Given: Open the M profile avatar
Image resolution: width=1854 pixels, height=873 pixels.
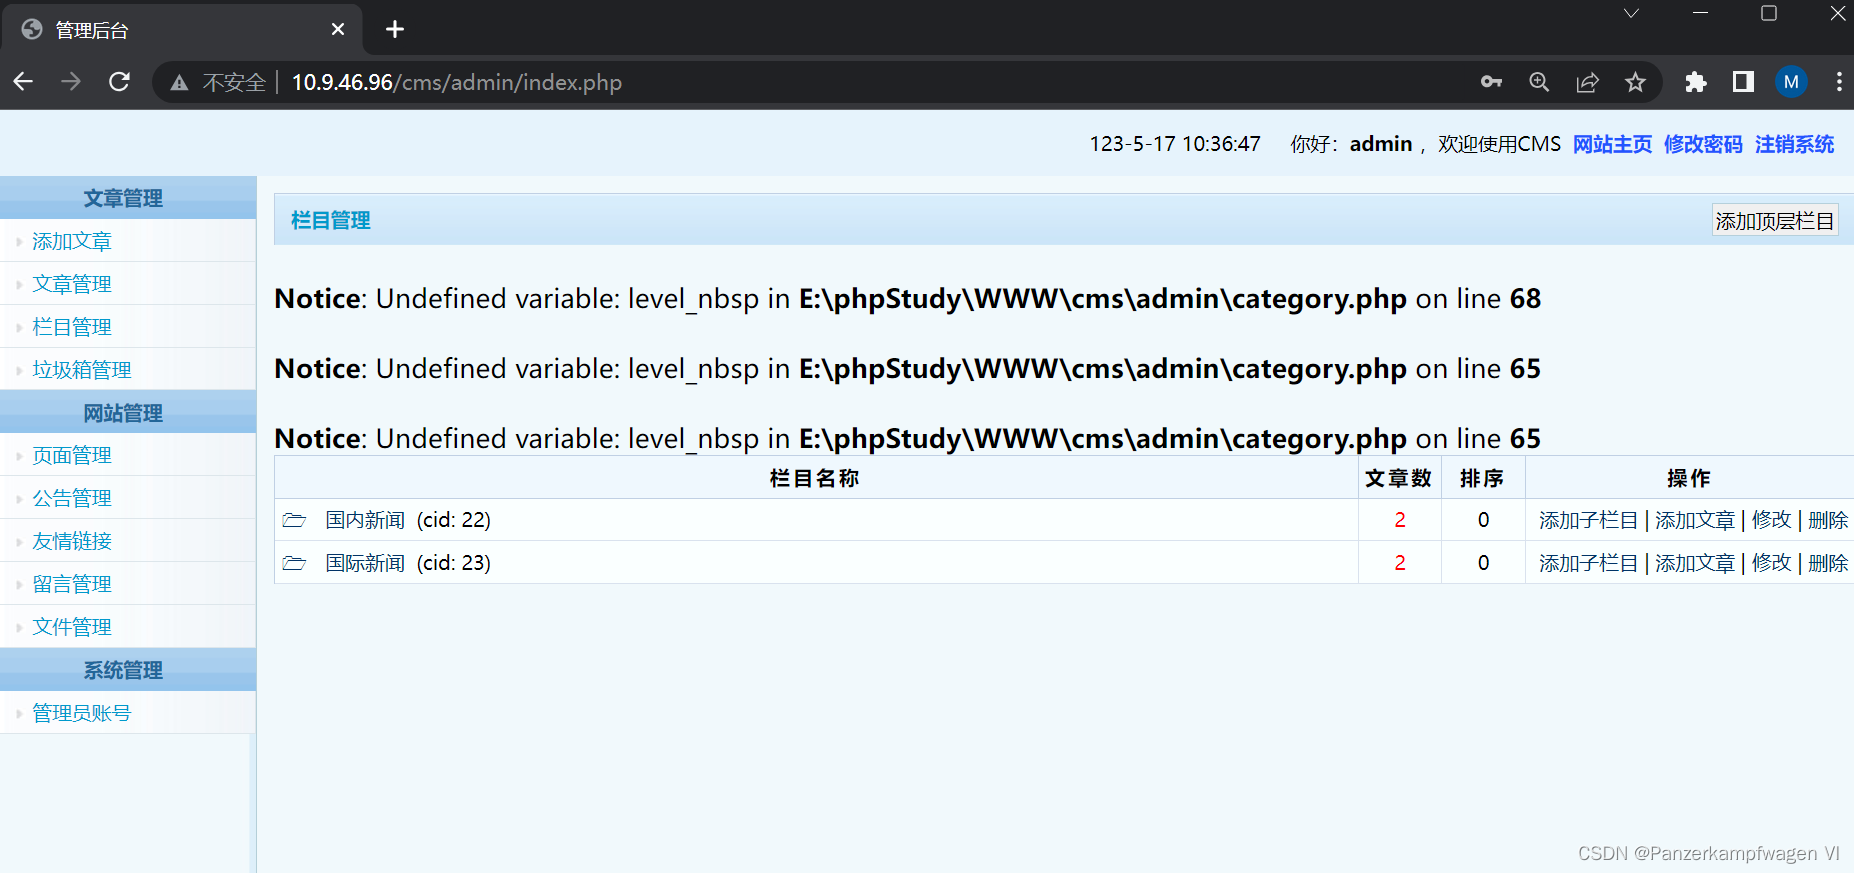Looking at the screenshot, I should [x=1791, y=82].
